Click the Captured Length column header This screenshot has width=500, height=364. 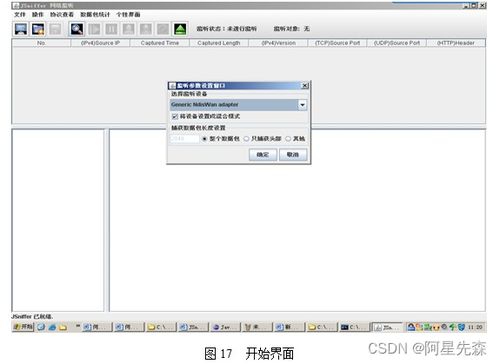[219, 43]
